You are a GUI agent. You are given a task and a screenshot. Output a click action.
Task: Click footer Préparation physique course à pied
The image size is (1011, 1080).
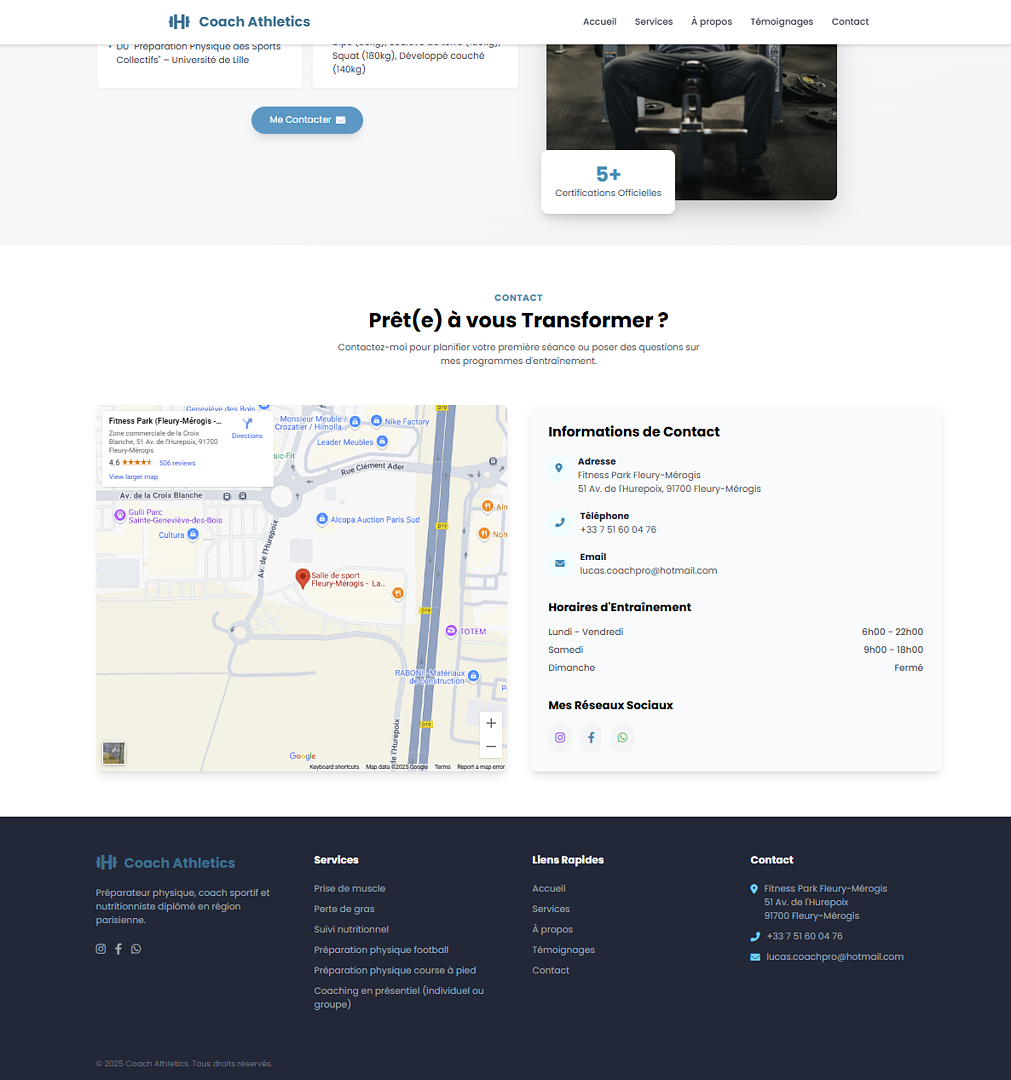coord(395,970)
